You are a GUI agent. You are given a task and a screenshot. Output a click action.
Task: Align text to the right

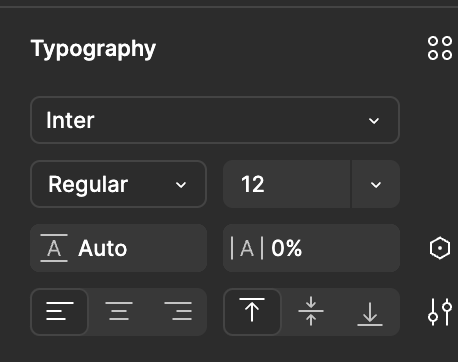(x=178, y=311)
